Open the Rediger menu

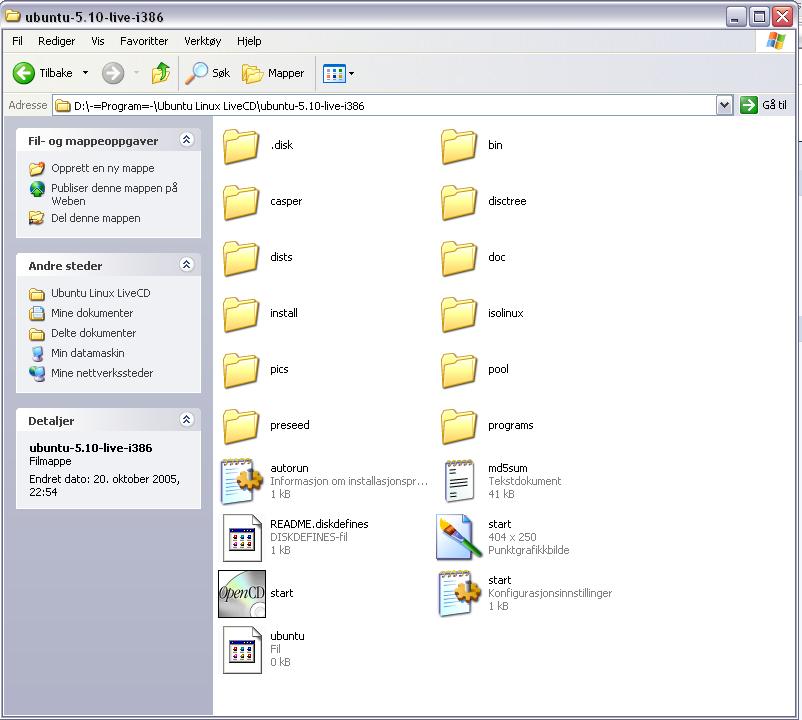click(56, 41)
